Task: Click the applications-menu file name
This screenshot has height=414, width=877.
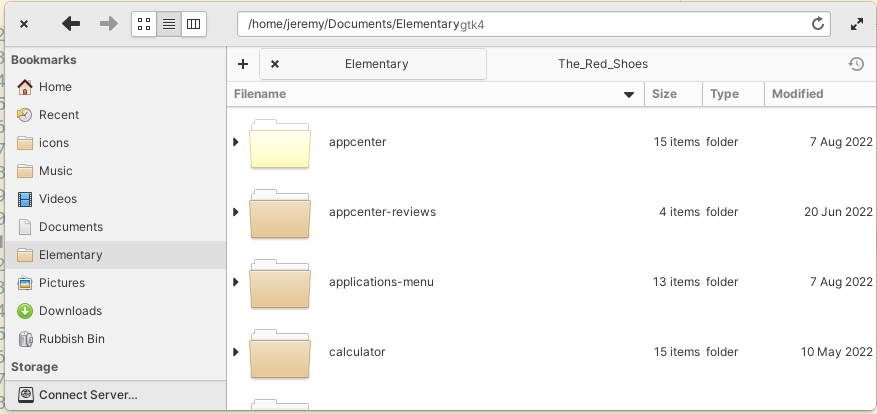Action: tap(381, 282)
